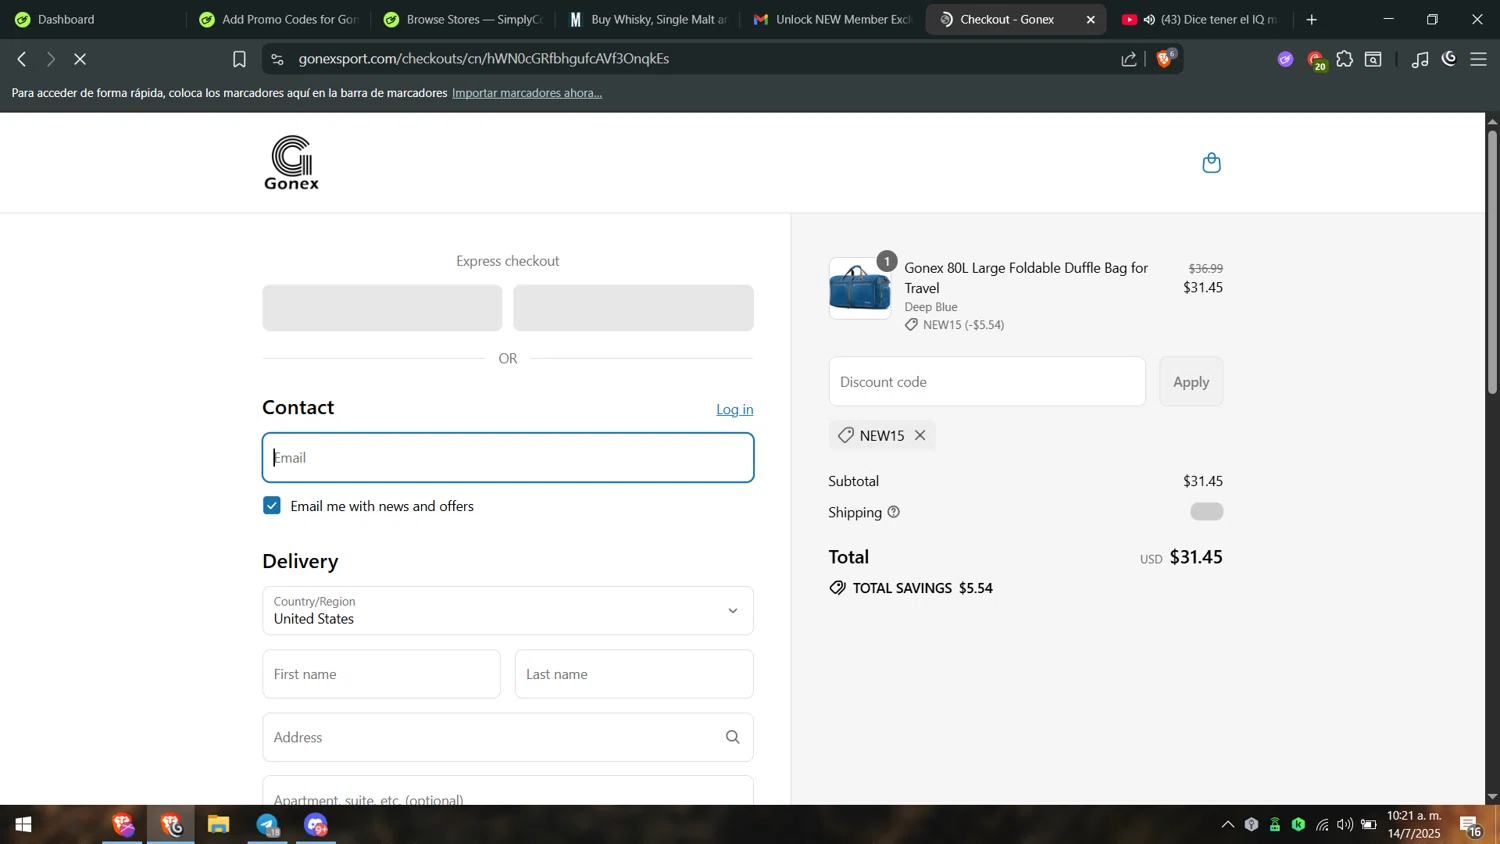Switch to Buy Whisky, Single Malt tab
The width and height of the screenshot is (1500, 844).
pyautogui.click(x=648, y=19)
